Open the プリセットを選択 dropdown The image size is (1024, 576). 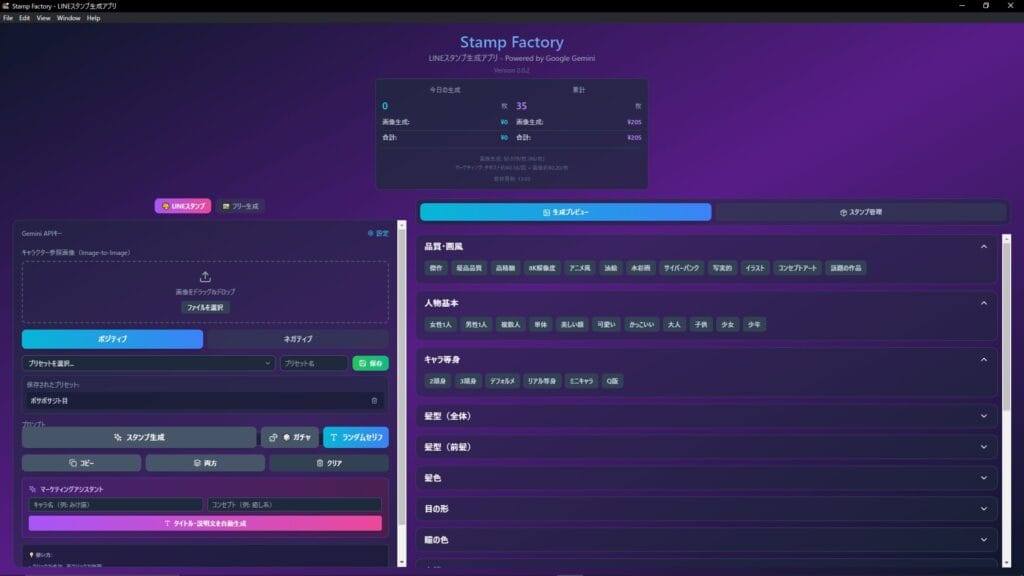click(148, 363)
